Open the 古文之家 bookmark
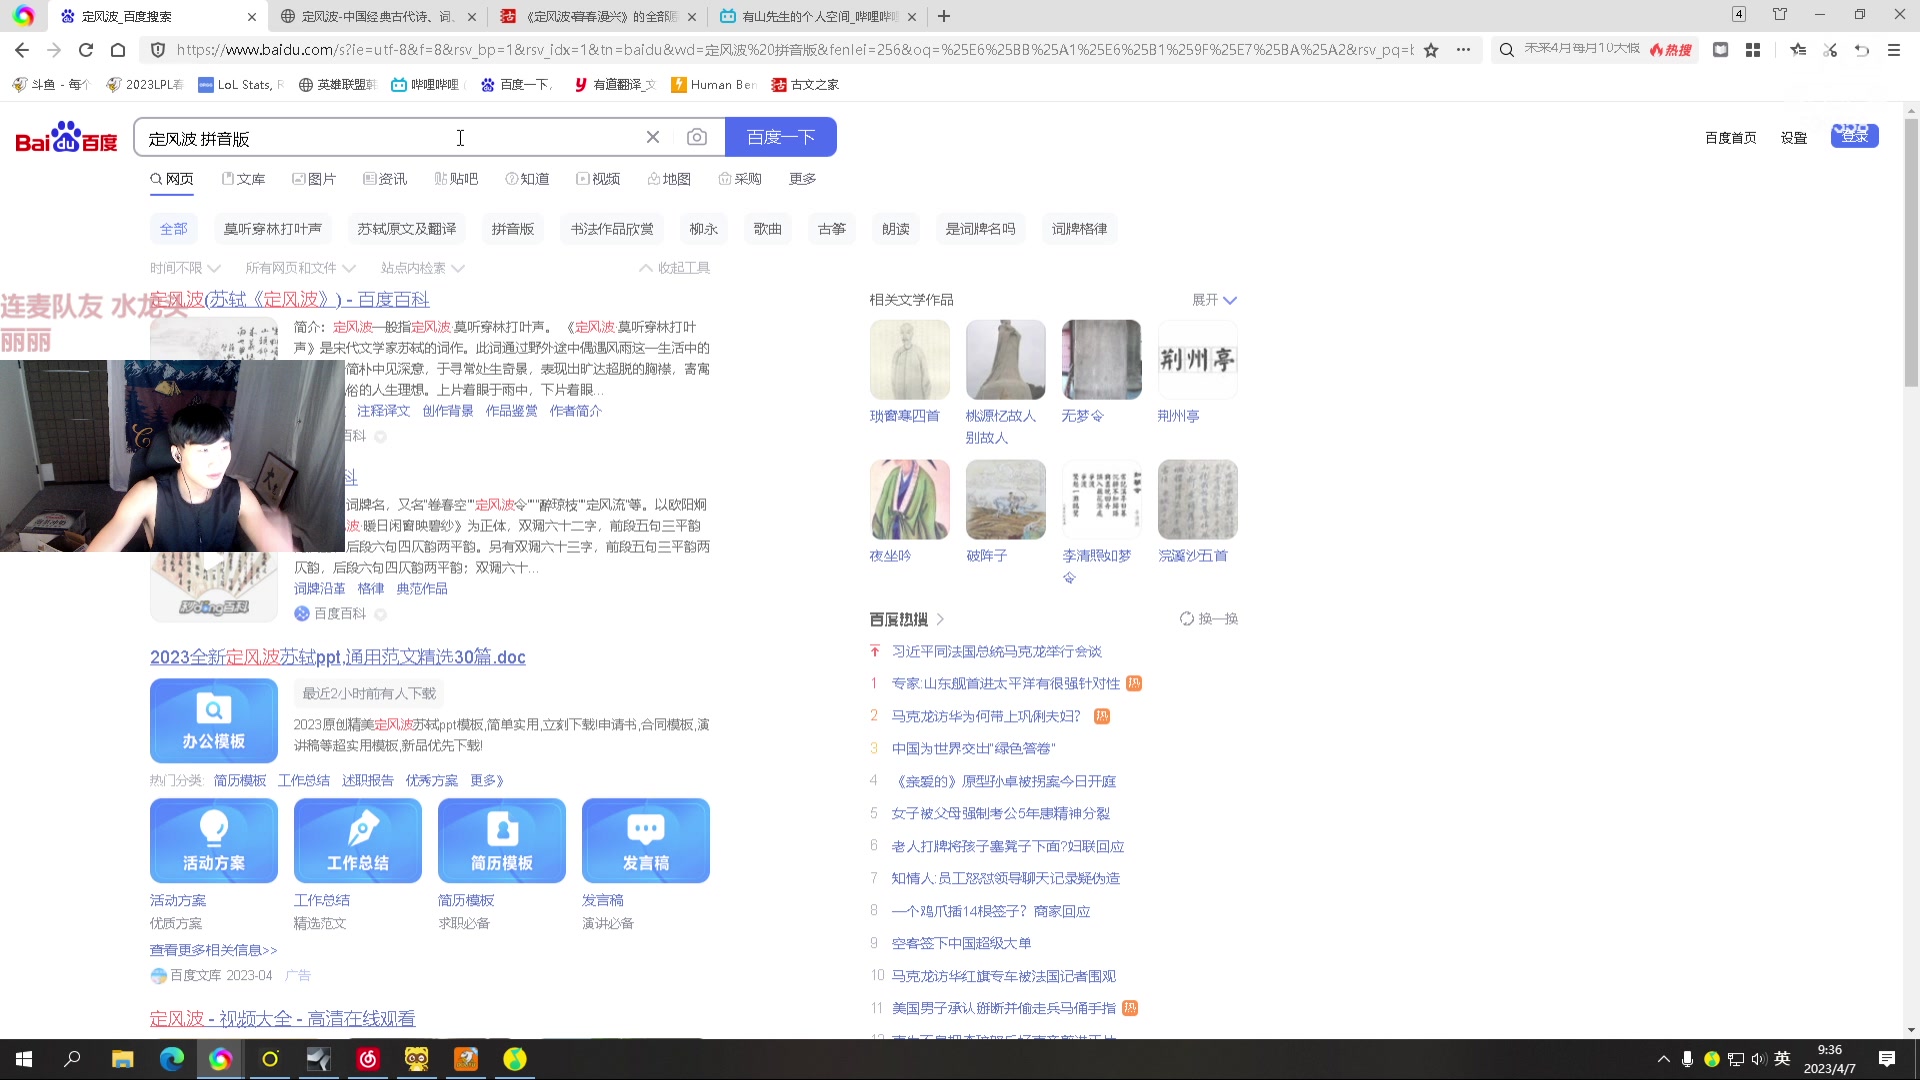Viewport: 1920px width, 1080px height. (x=805, y=85)
